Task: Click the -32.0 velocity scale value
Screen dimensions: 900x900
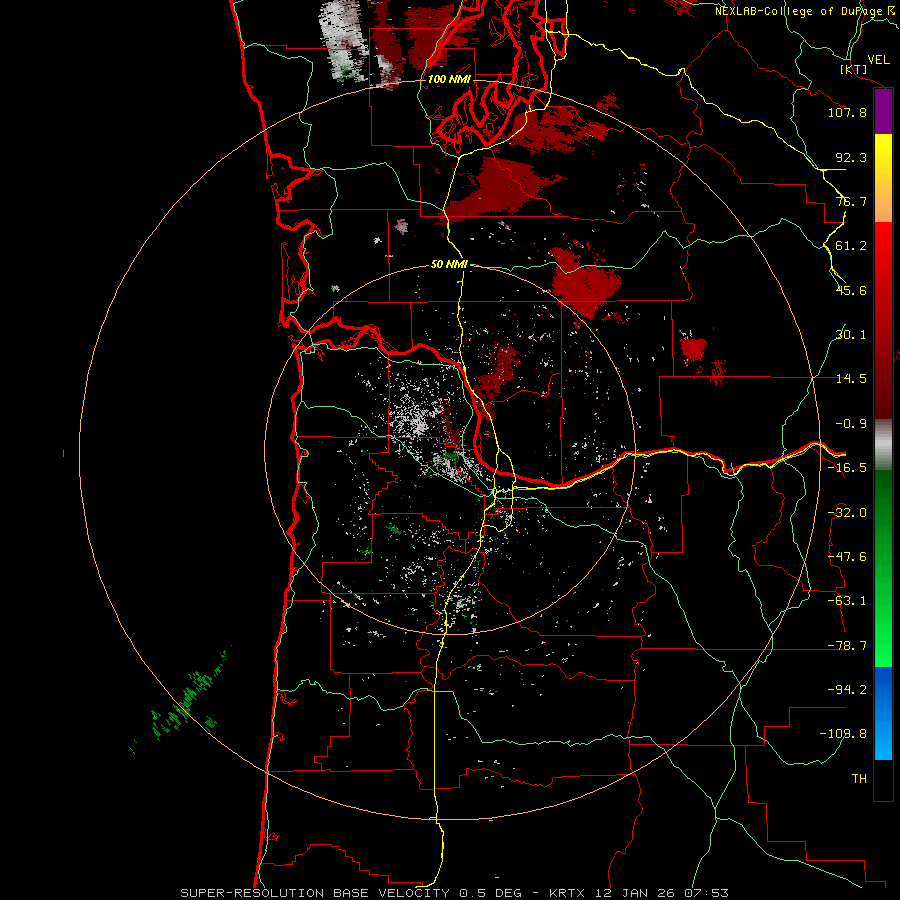Action: [847, 513]
